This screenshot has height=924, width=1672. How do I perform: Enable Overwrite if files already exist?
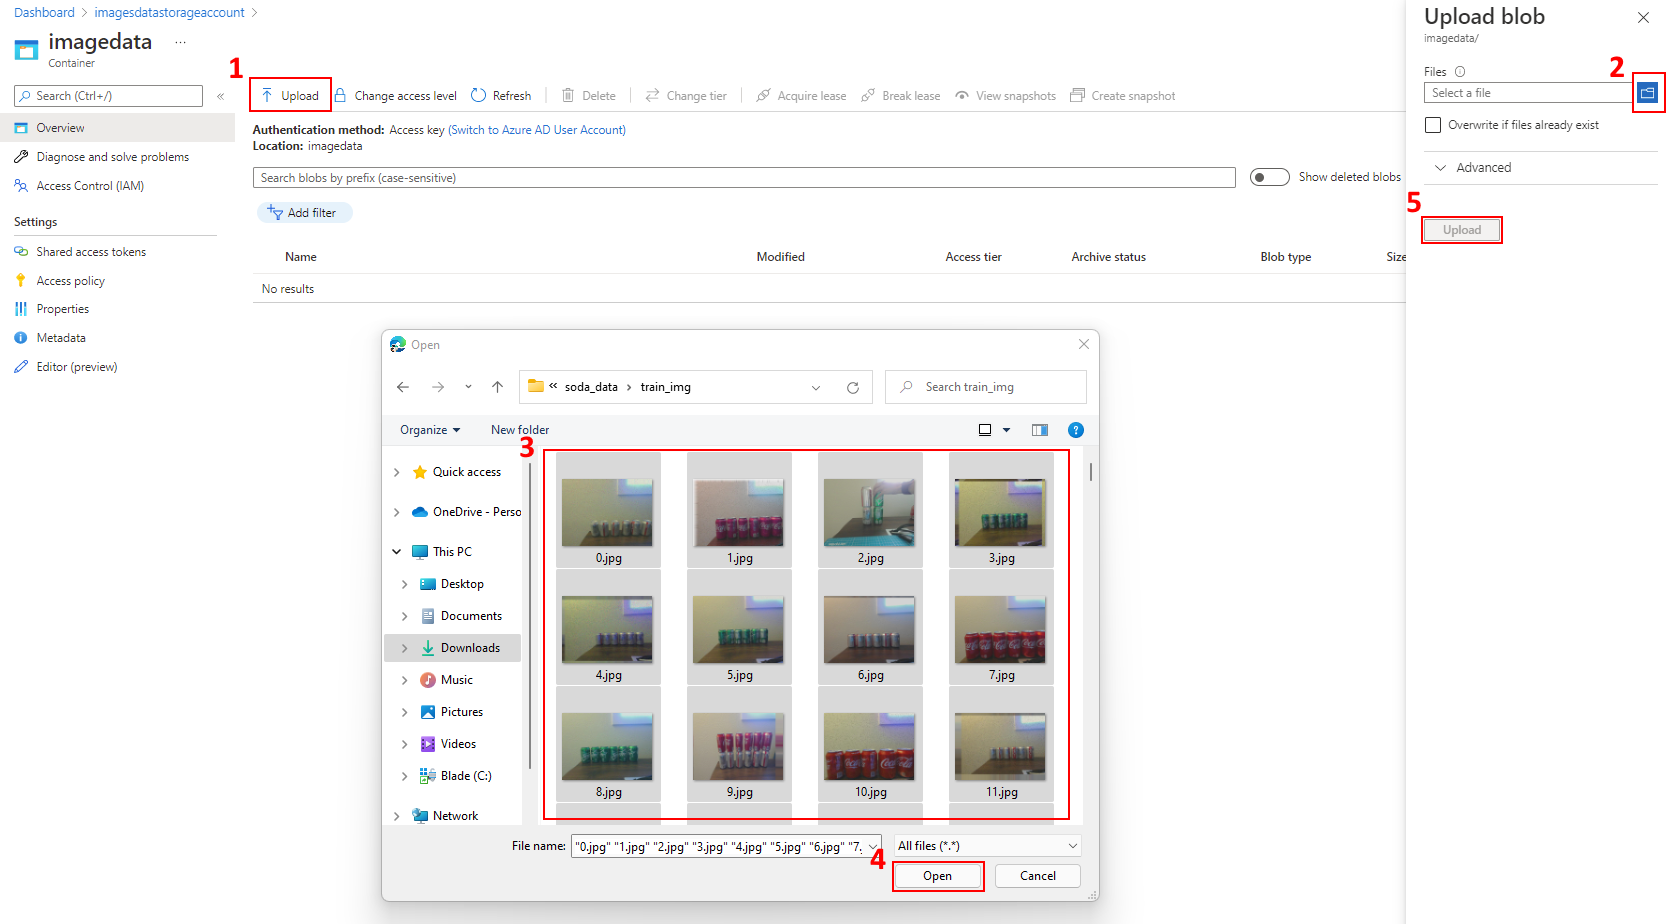[x=1433, y=125]
